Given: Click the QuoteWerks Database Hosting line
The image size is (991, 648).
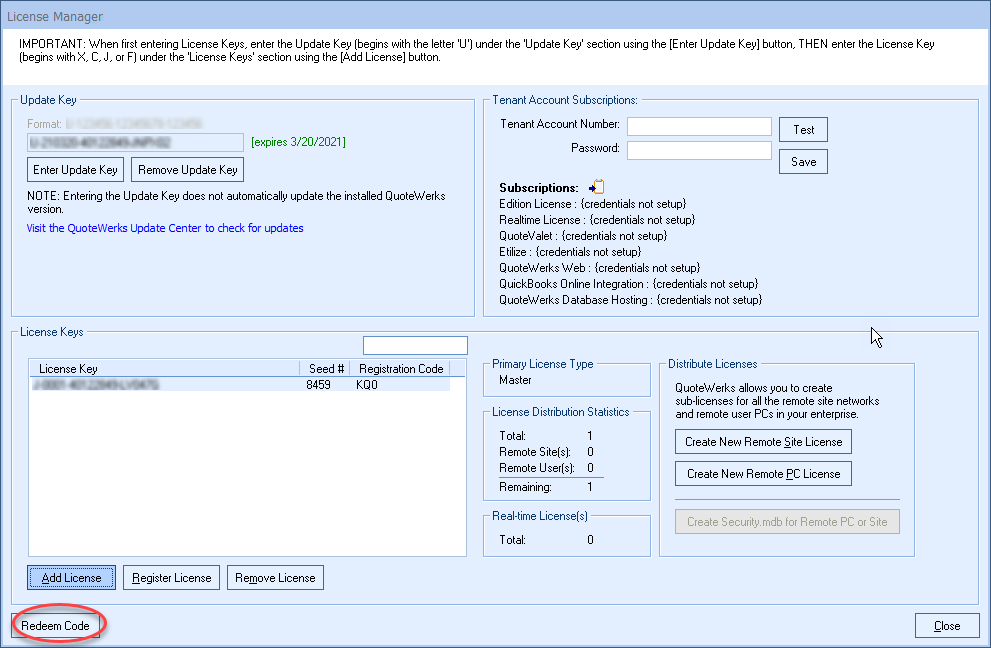Looking at the screenshot, I should pos(630,300).
